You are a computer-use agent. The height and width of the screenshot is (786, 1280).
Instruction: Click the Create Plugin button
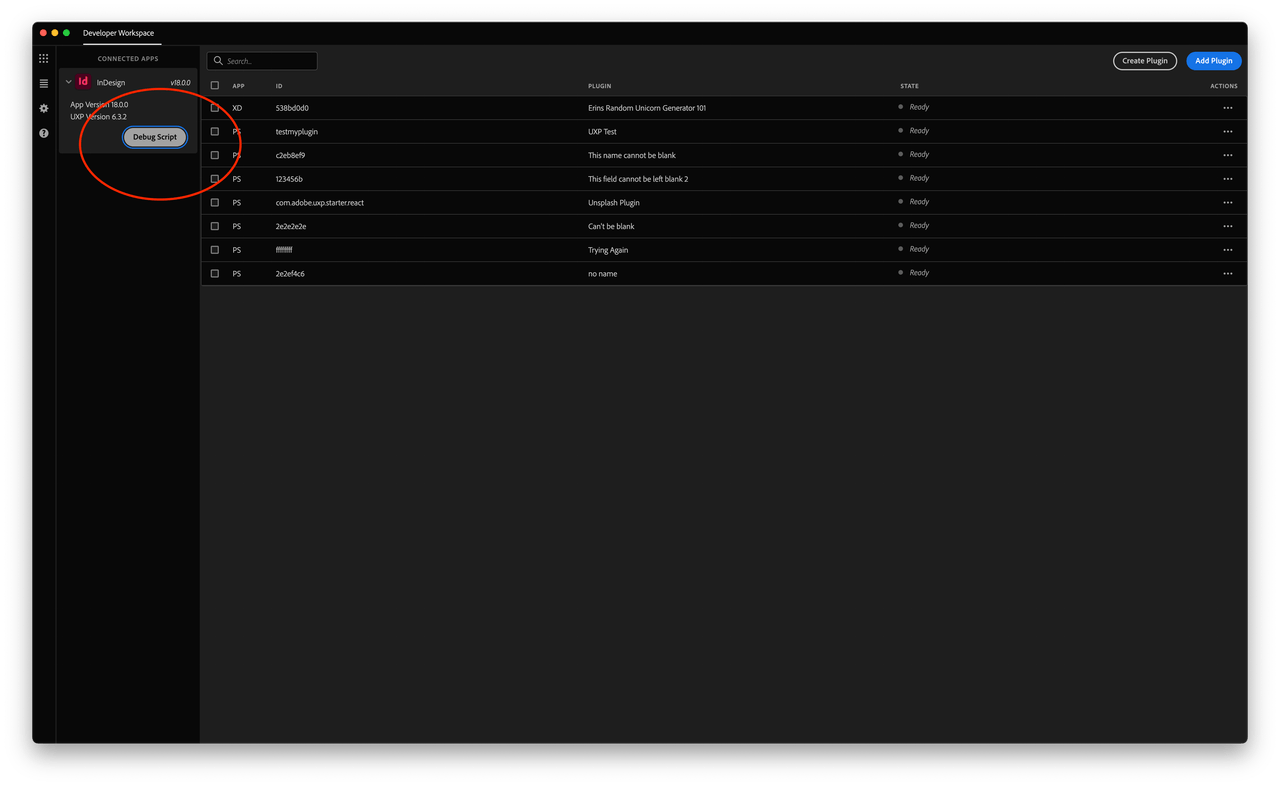1145,61
